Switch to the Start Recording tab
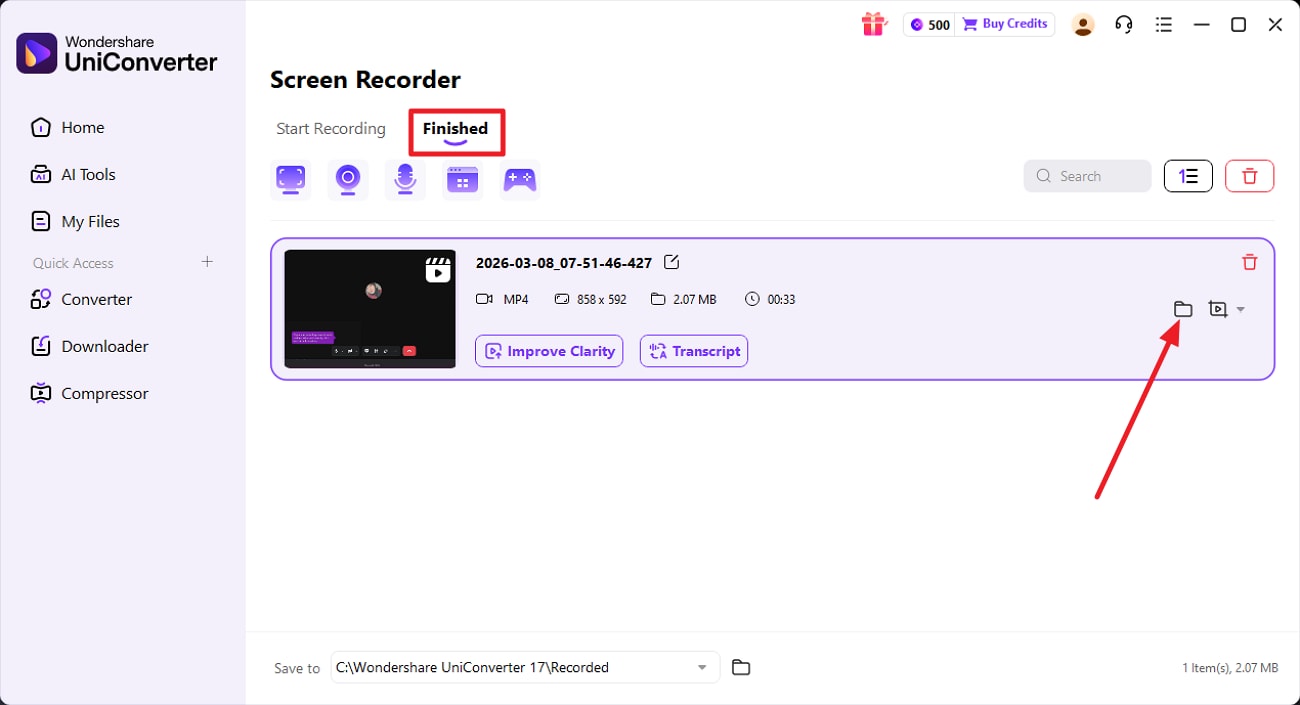 (330, 128)
